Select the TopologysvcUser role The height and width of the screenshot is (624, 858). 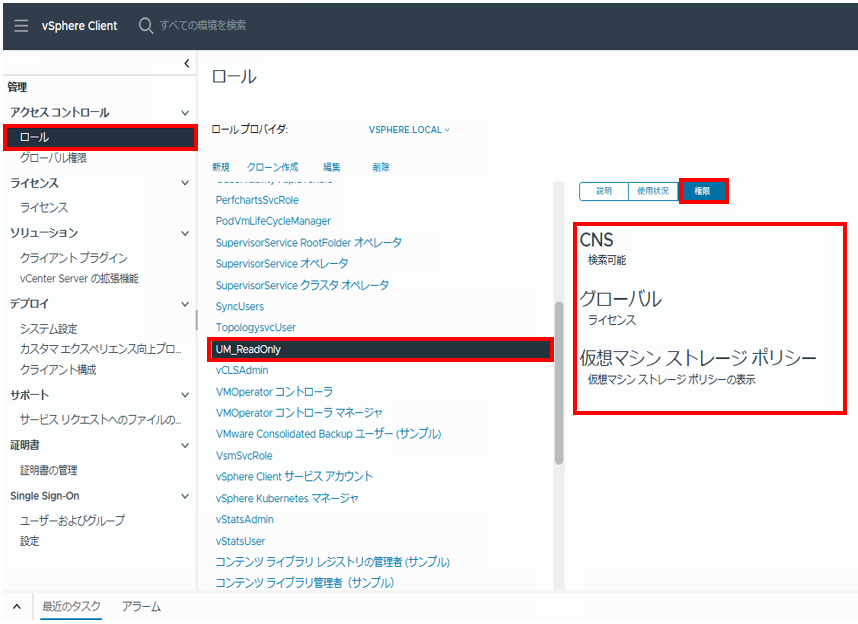256,327
